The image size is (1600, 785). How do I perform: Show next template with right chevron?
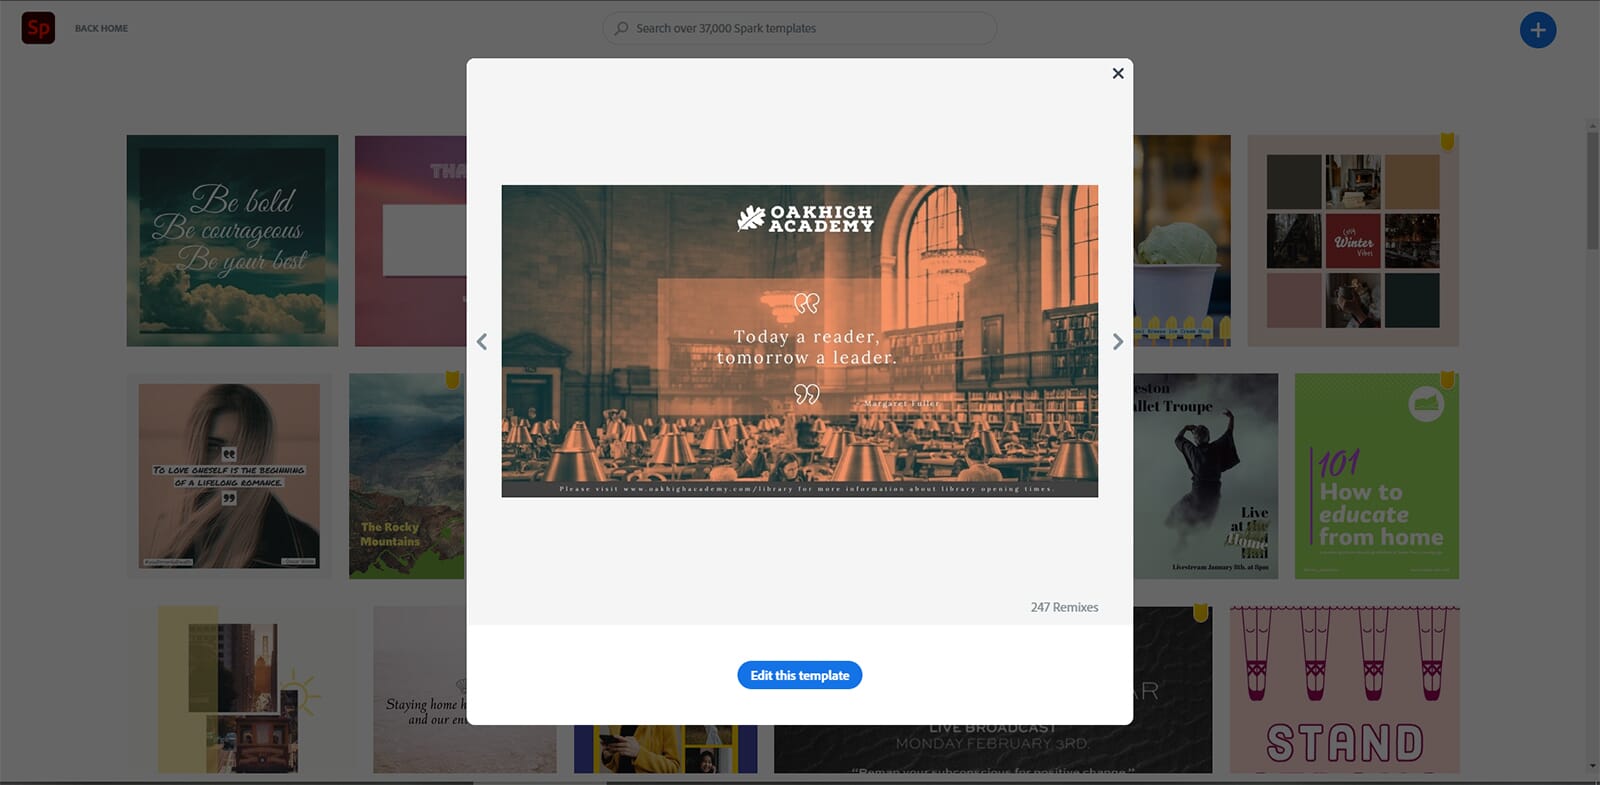pyautogui.click(x=1117, y=342)
